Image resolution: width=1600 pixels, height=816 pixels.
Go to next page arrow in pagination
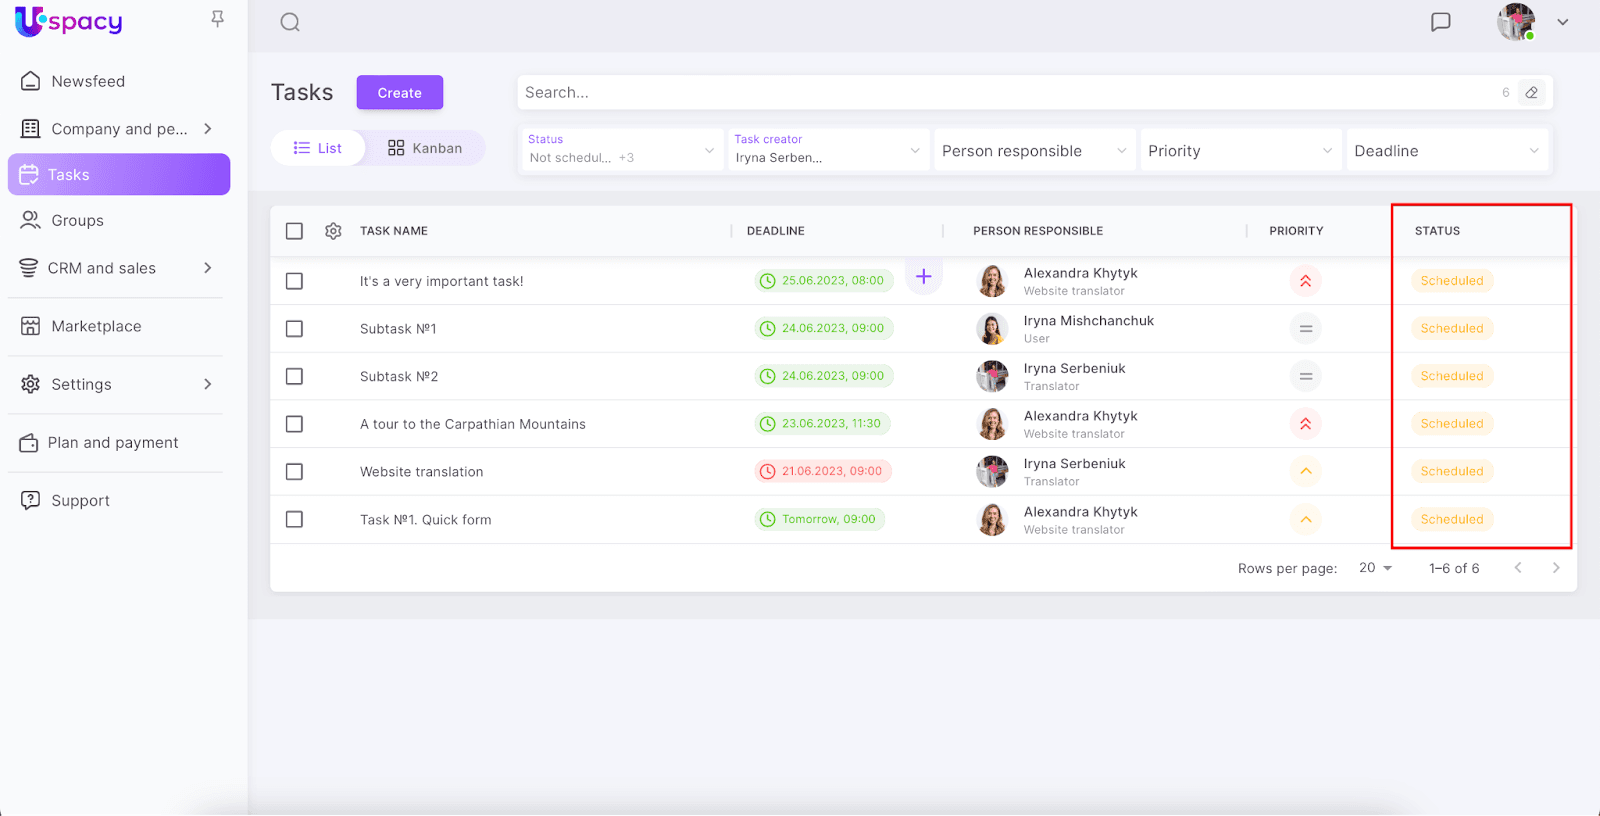pyautogui.click(x=1555, y=568)
